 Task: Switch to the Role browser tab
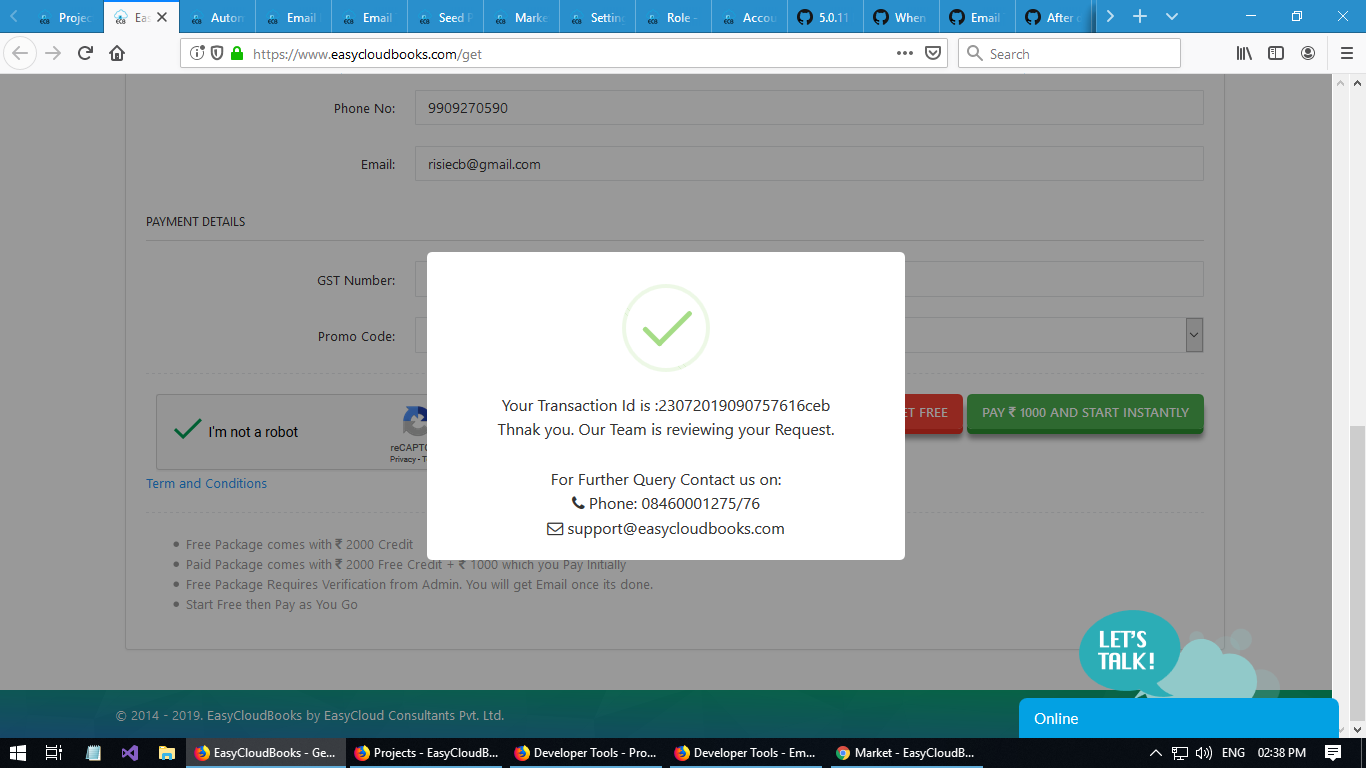674,17
